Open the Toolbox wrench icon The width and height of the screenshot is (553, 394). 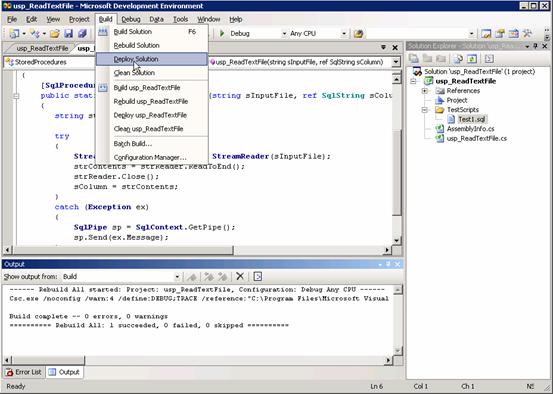[527, 34]
